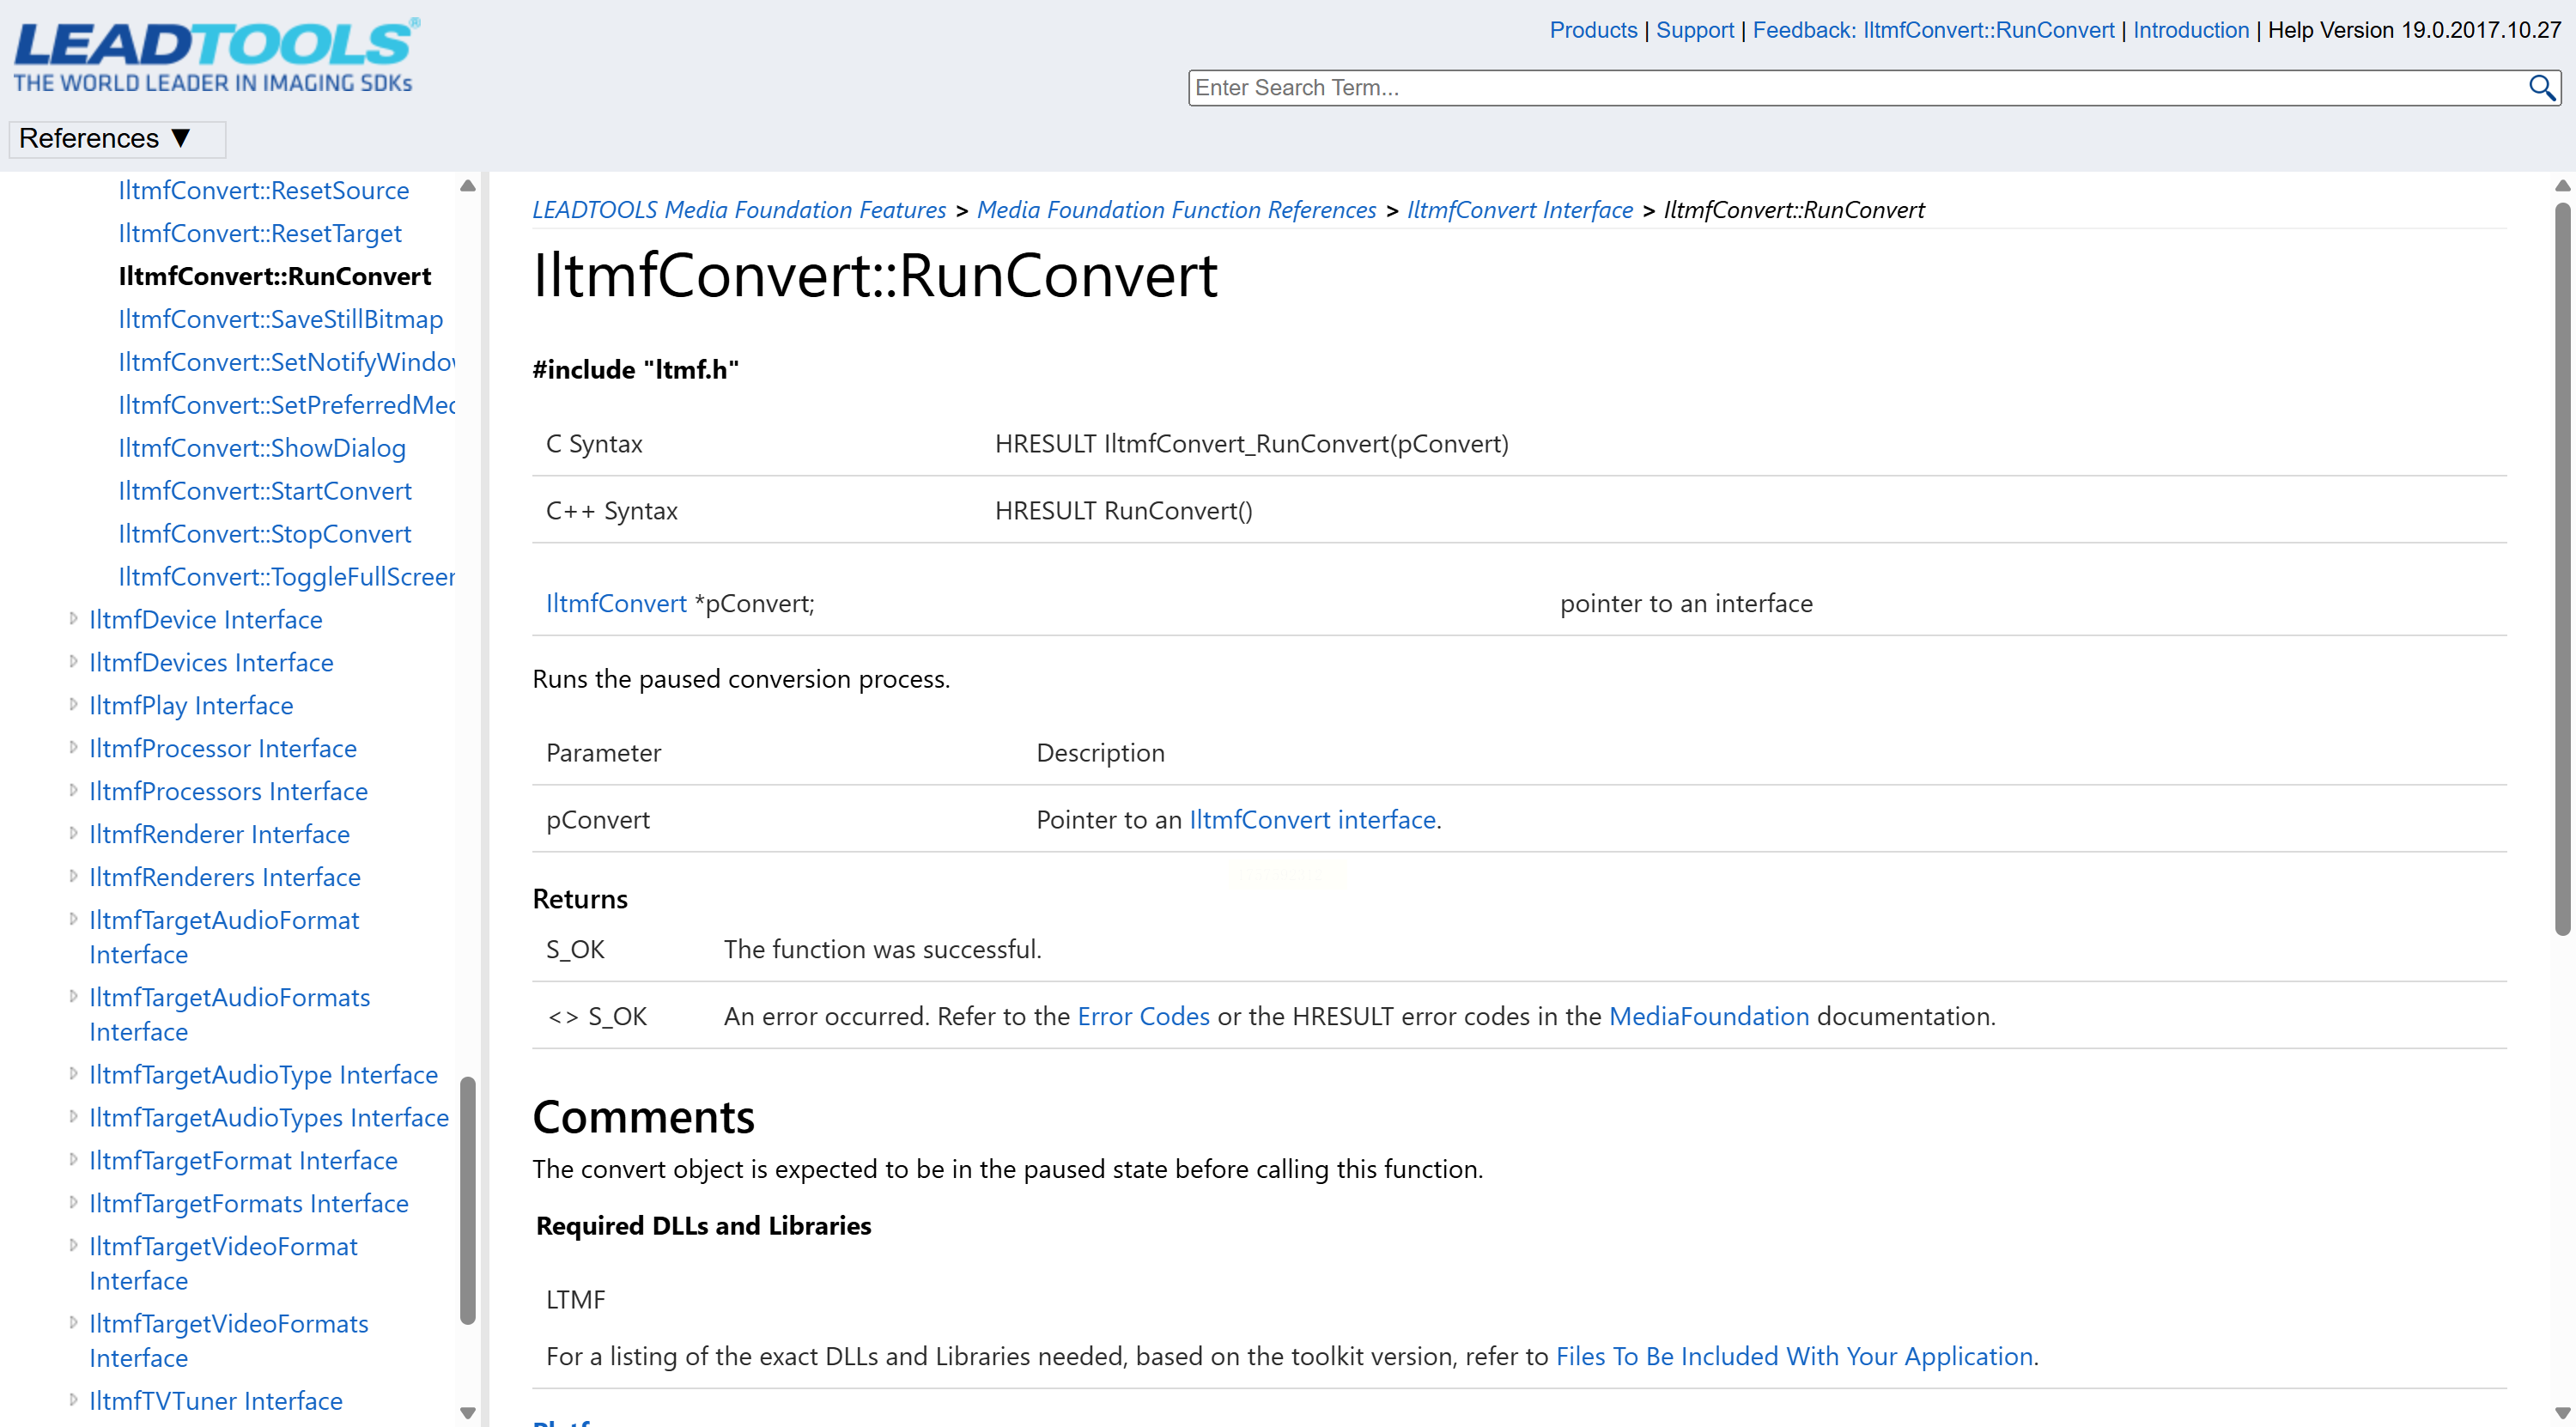The height and width of the screenshot is (1427, 2576).
Task: Click into the Enter Search Term field
Action: [1860, 88]
